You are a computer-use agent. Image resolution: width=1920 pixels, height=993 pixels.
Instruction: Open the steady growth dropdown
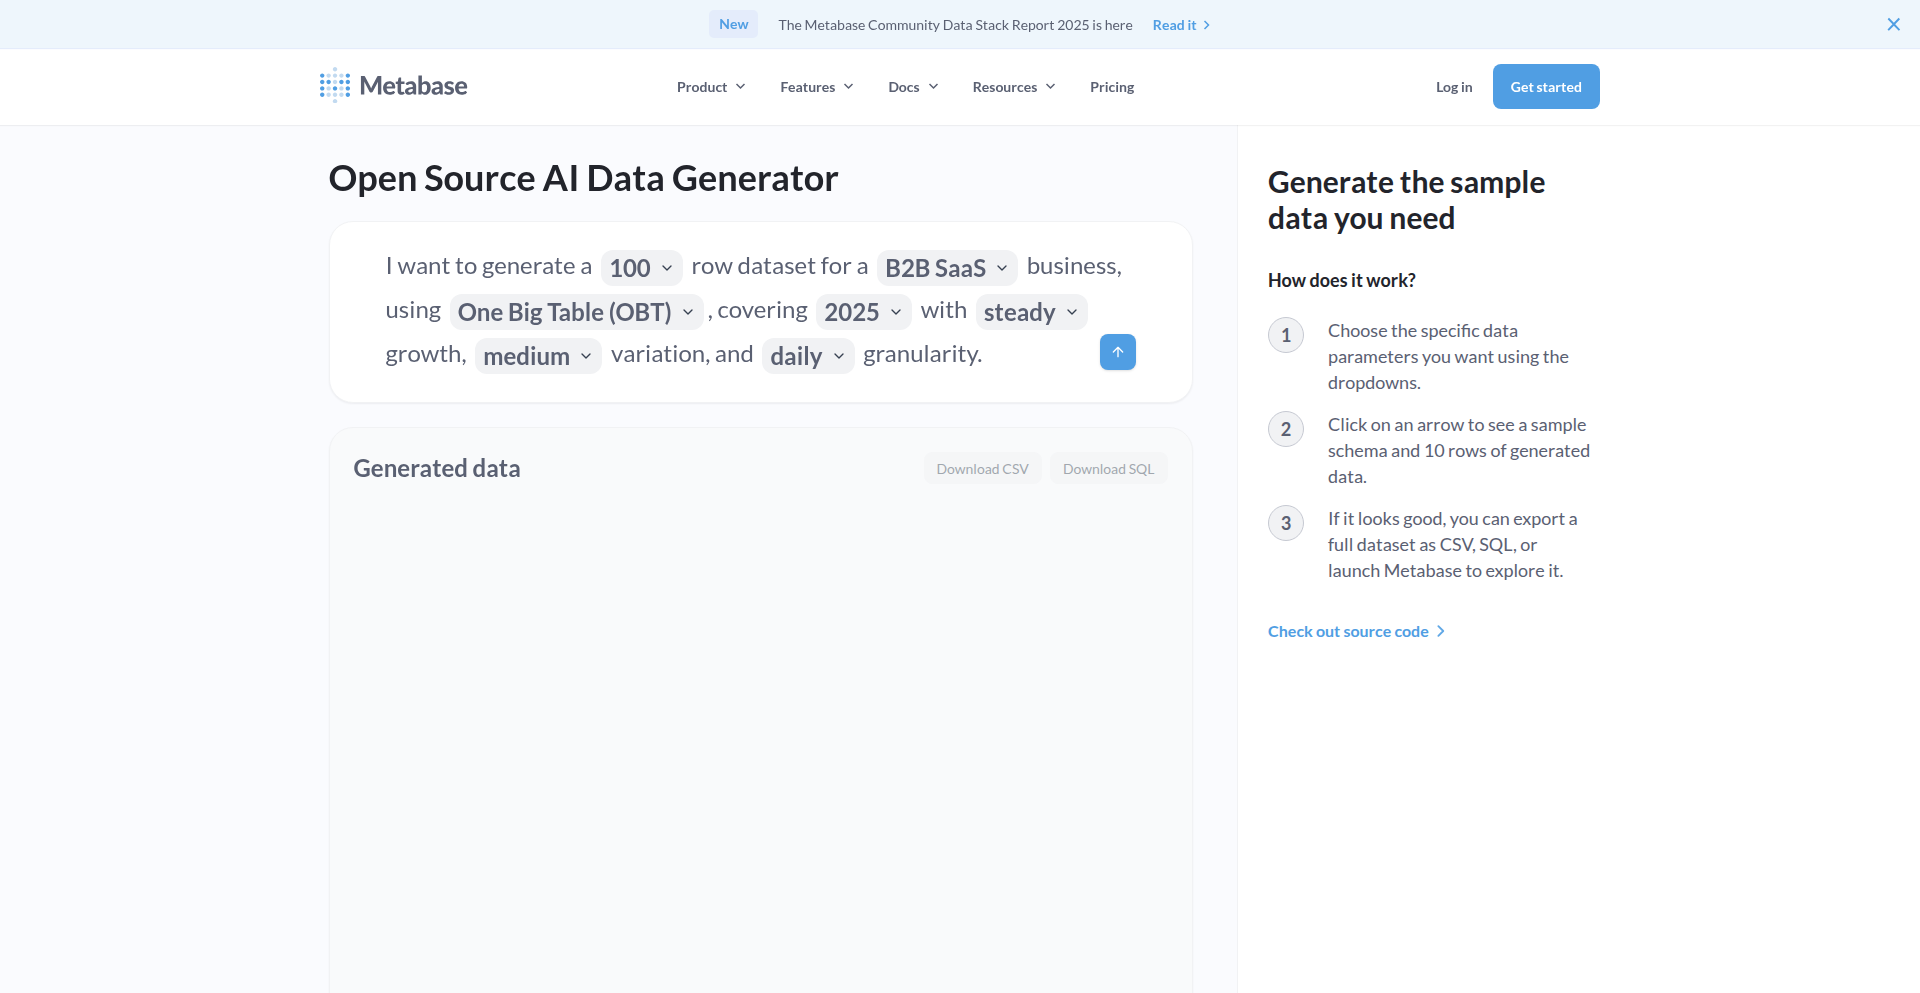pos(1031,312)
